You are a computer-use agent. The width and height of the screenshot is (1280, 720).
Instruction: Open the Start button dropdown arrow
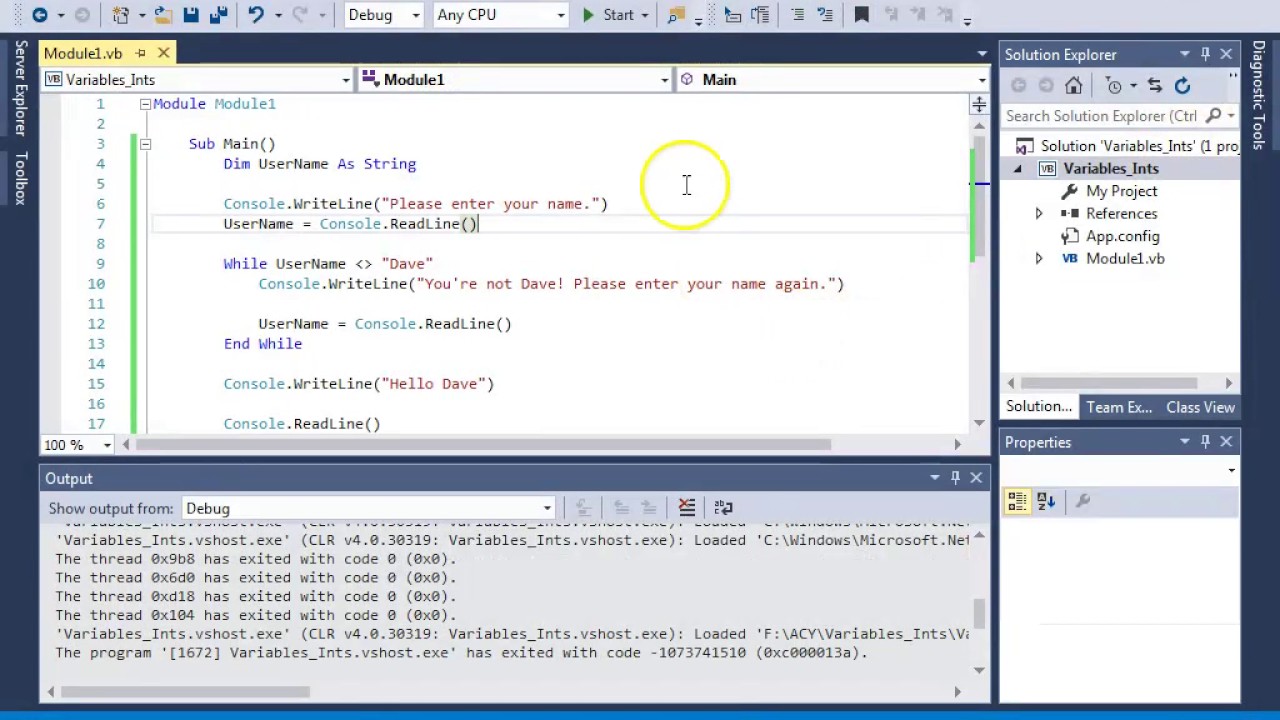(x=644, y=15)
